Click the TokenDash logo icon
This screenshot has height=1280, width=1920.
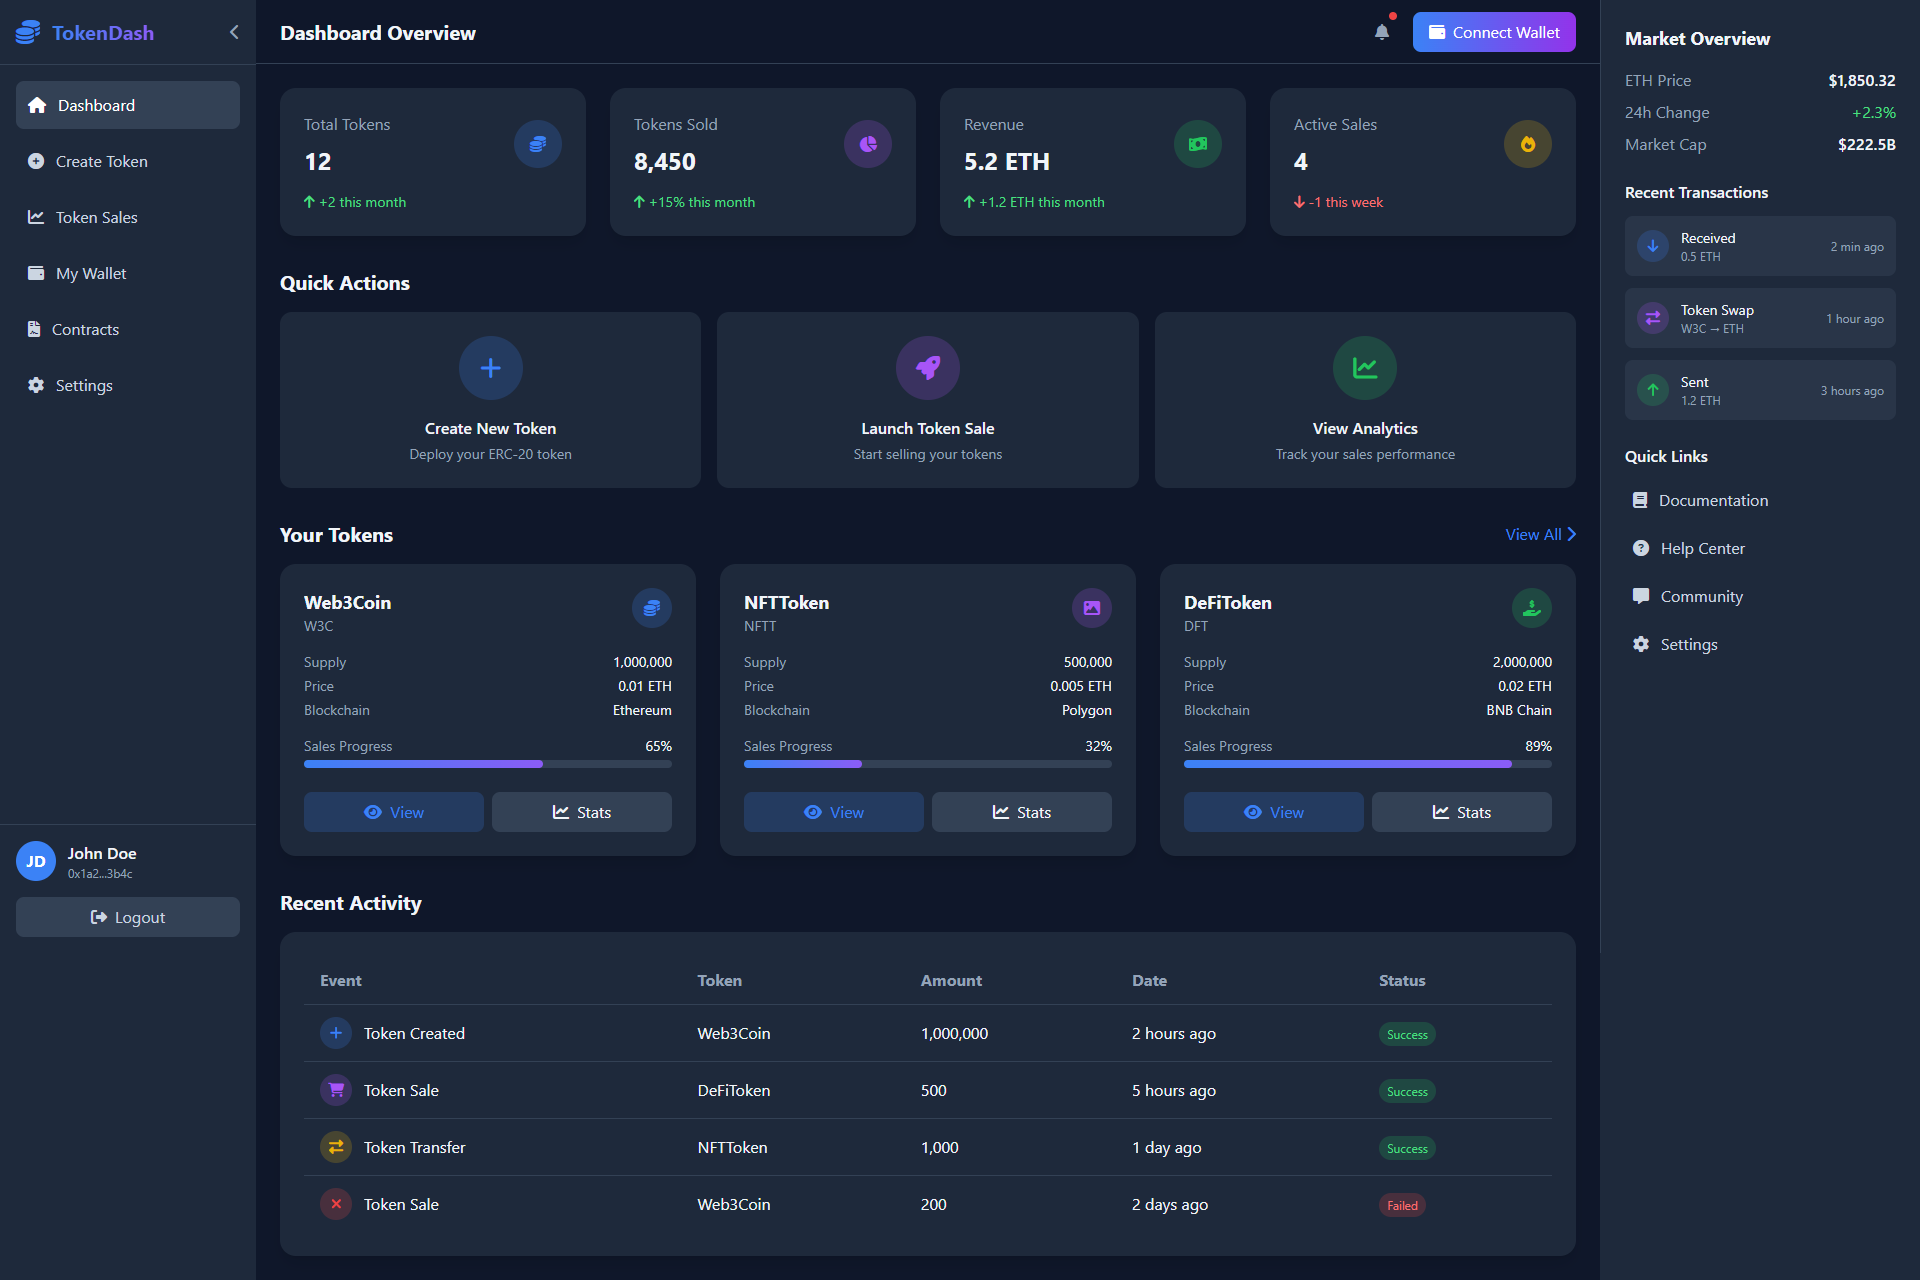click(25, 31)
